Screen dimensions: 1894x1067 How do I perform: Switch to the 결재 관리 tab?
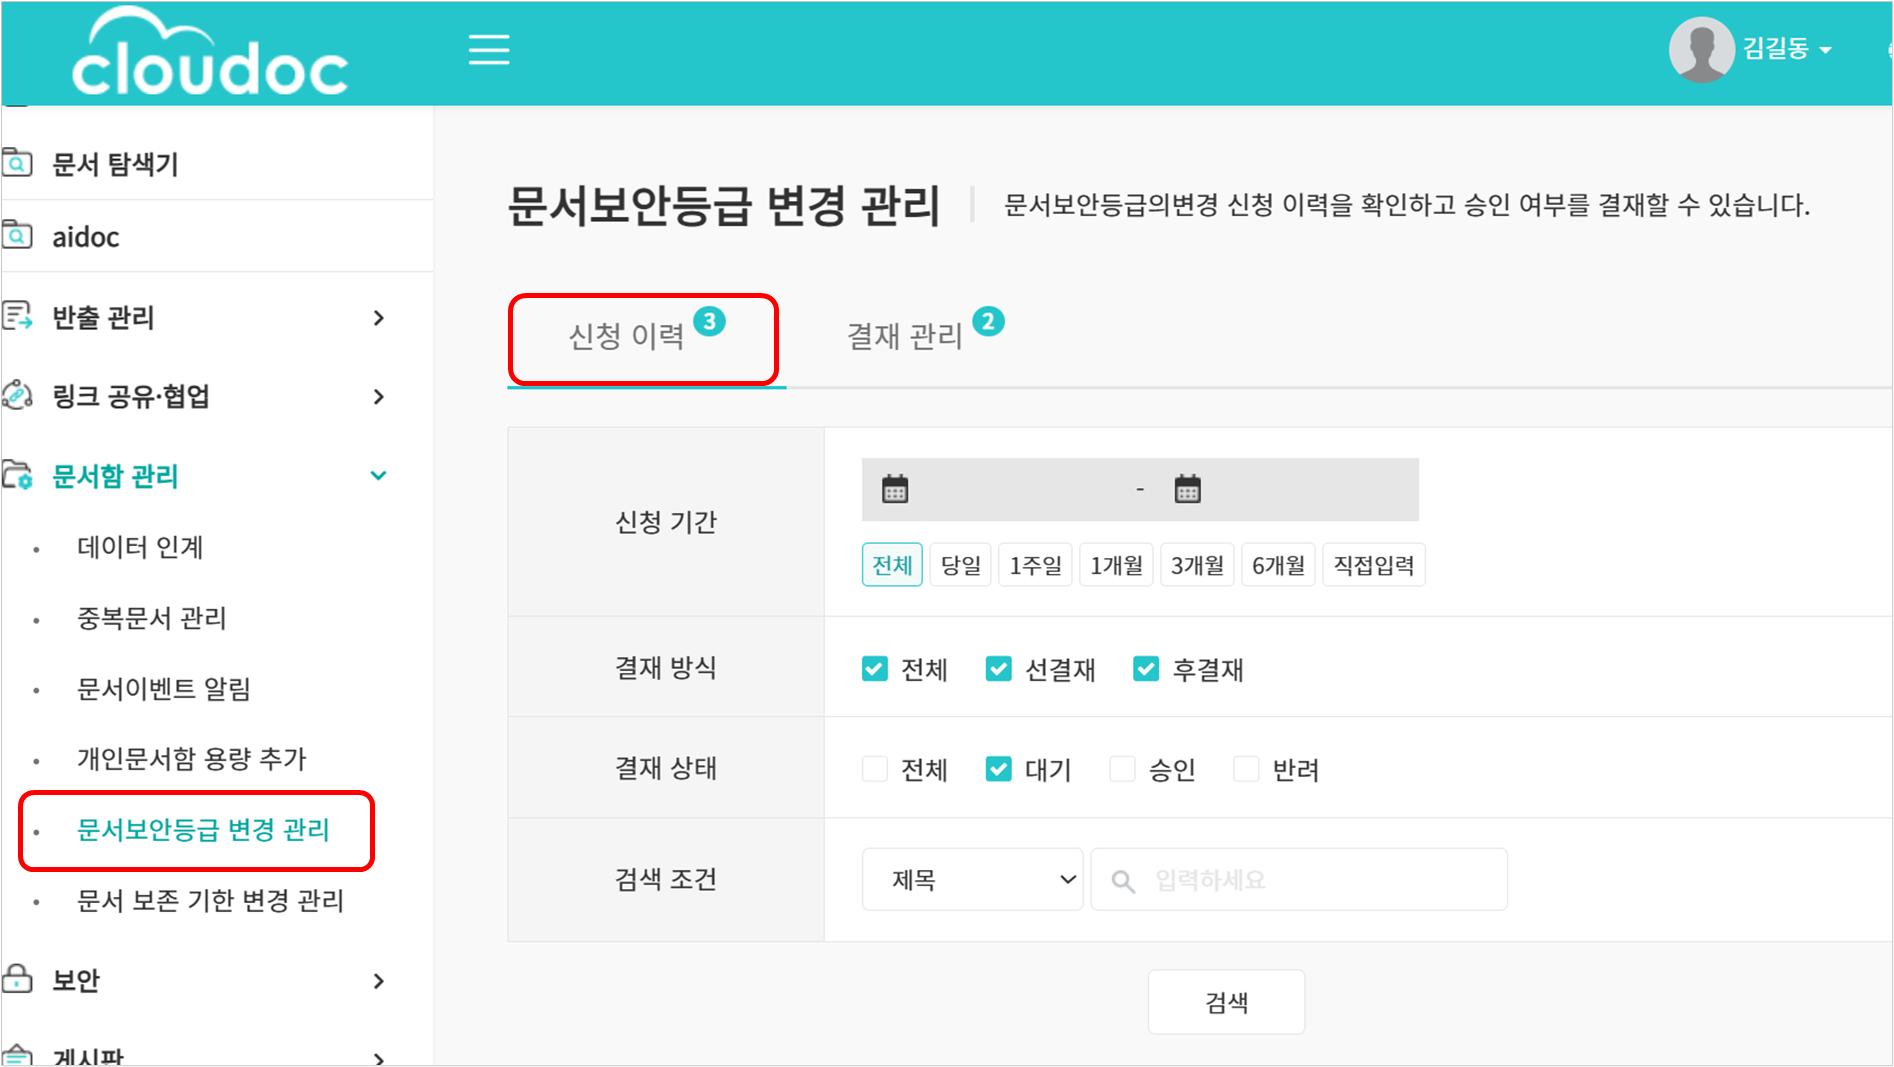[x=905, y=337]
